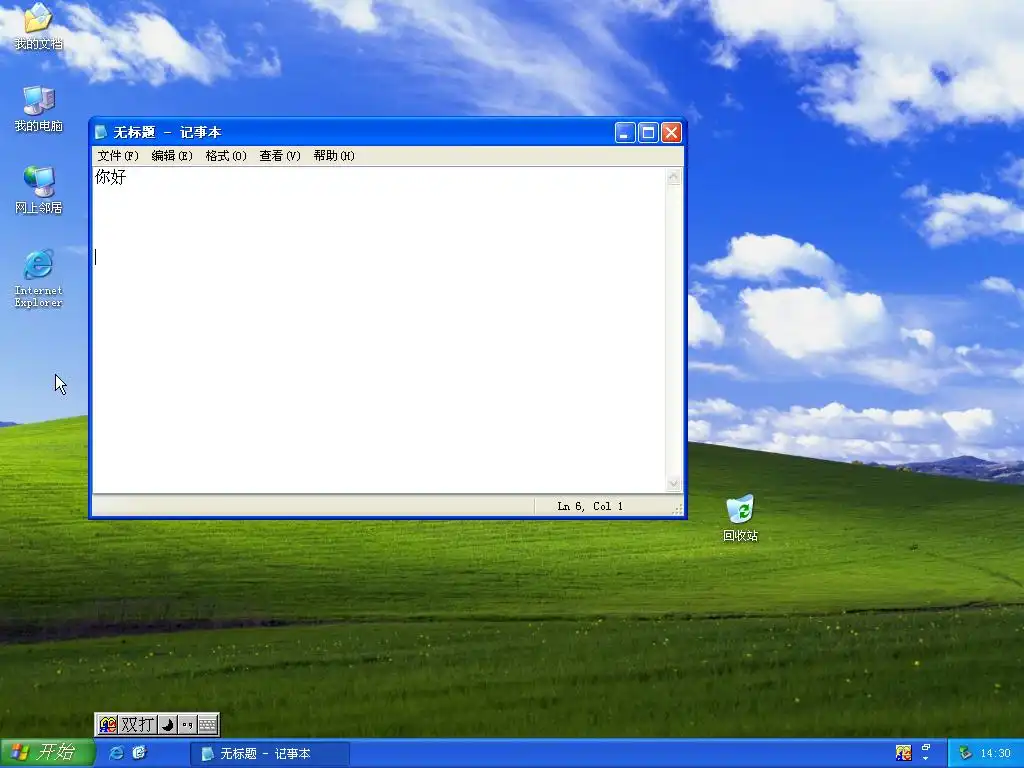Open the 开始 Start menu
Screen dimensions: 1024x768
pos(47,753)
